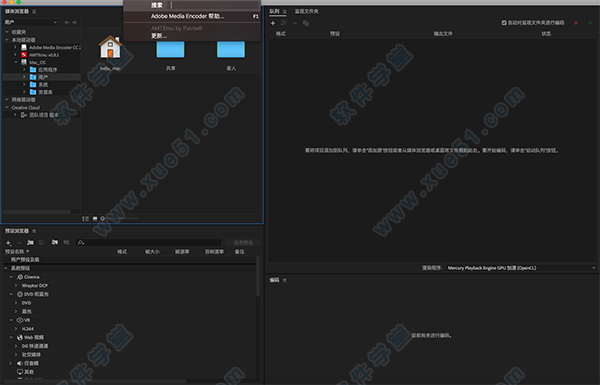This screenshot has width=600, height=385.
Task: Click the back arrow in media browser
Action: (67, 23)
